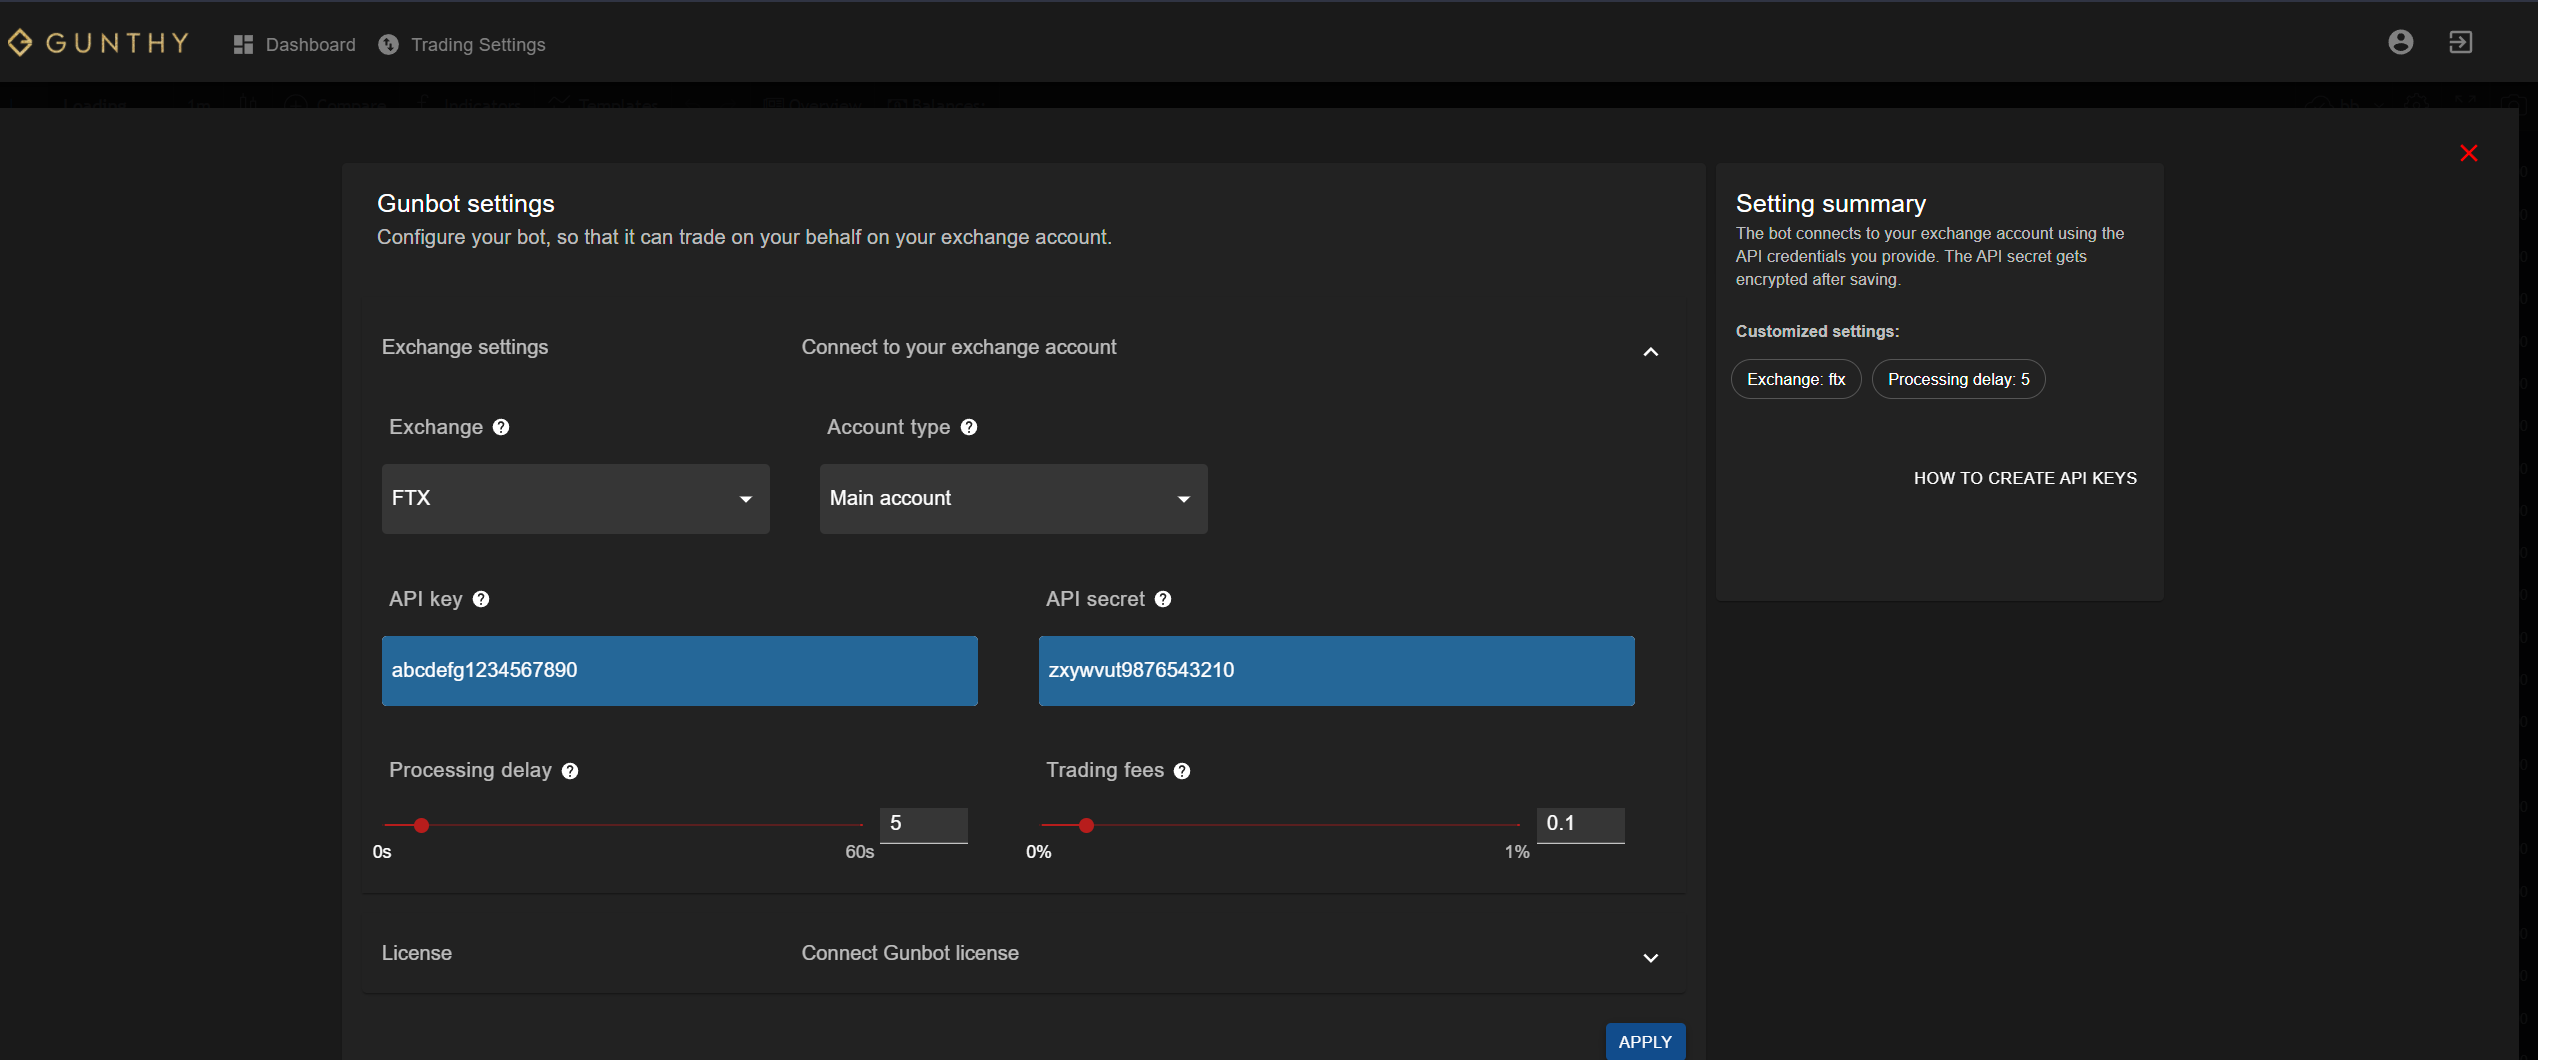Open the Dashboard menu item

pyautogui.click(x=294, y=45)
